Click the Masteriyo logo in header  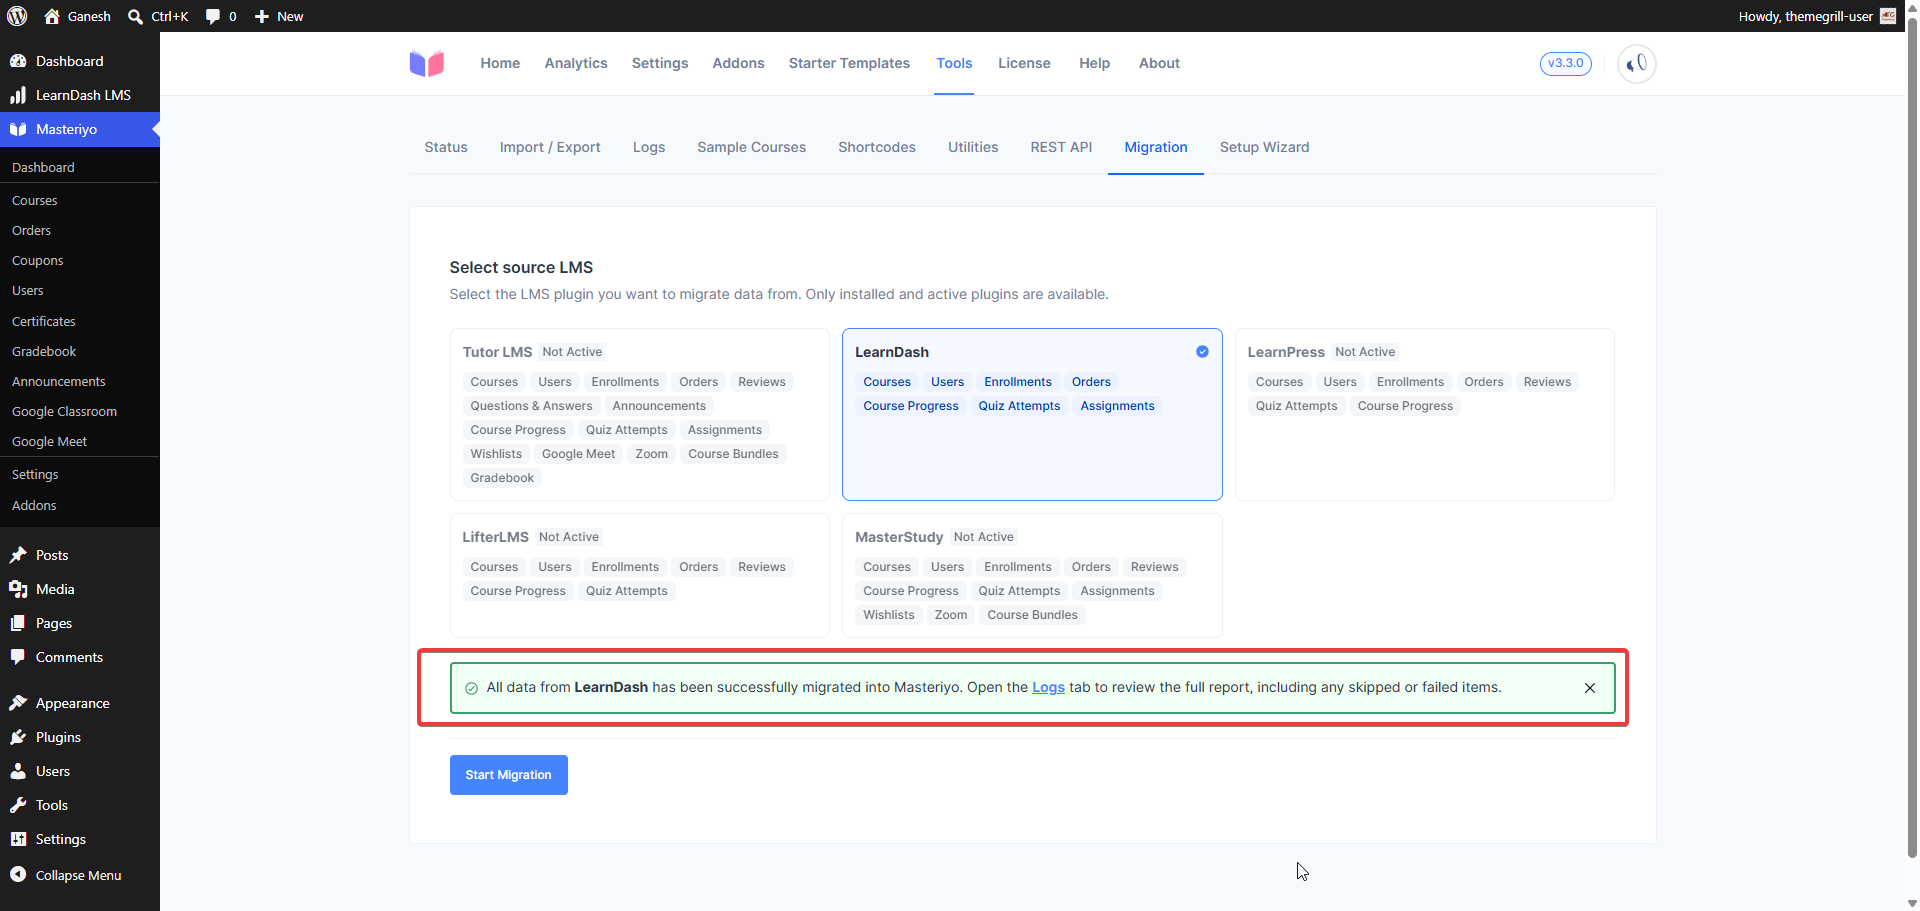[427, 63]
